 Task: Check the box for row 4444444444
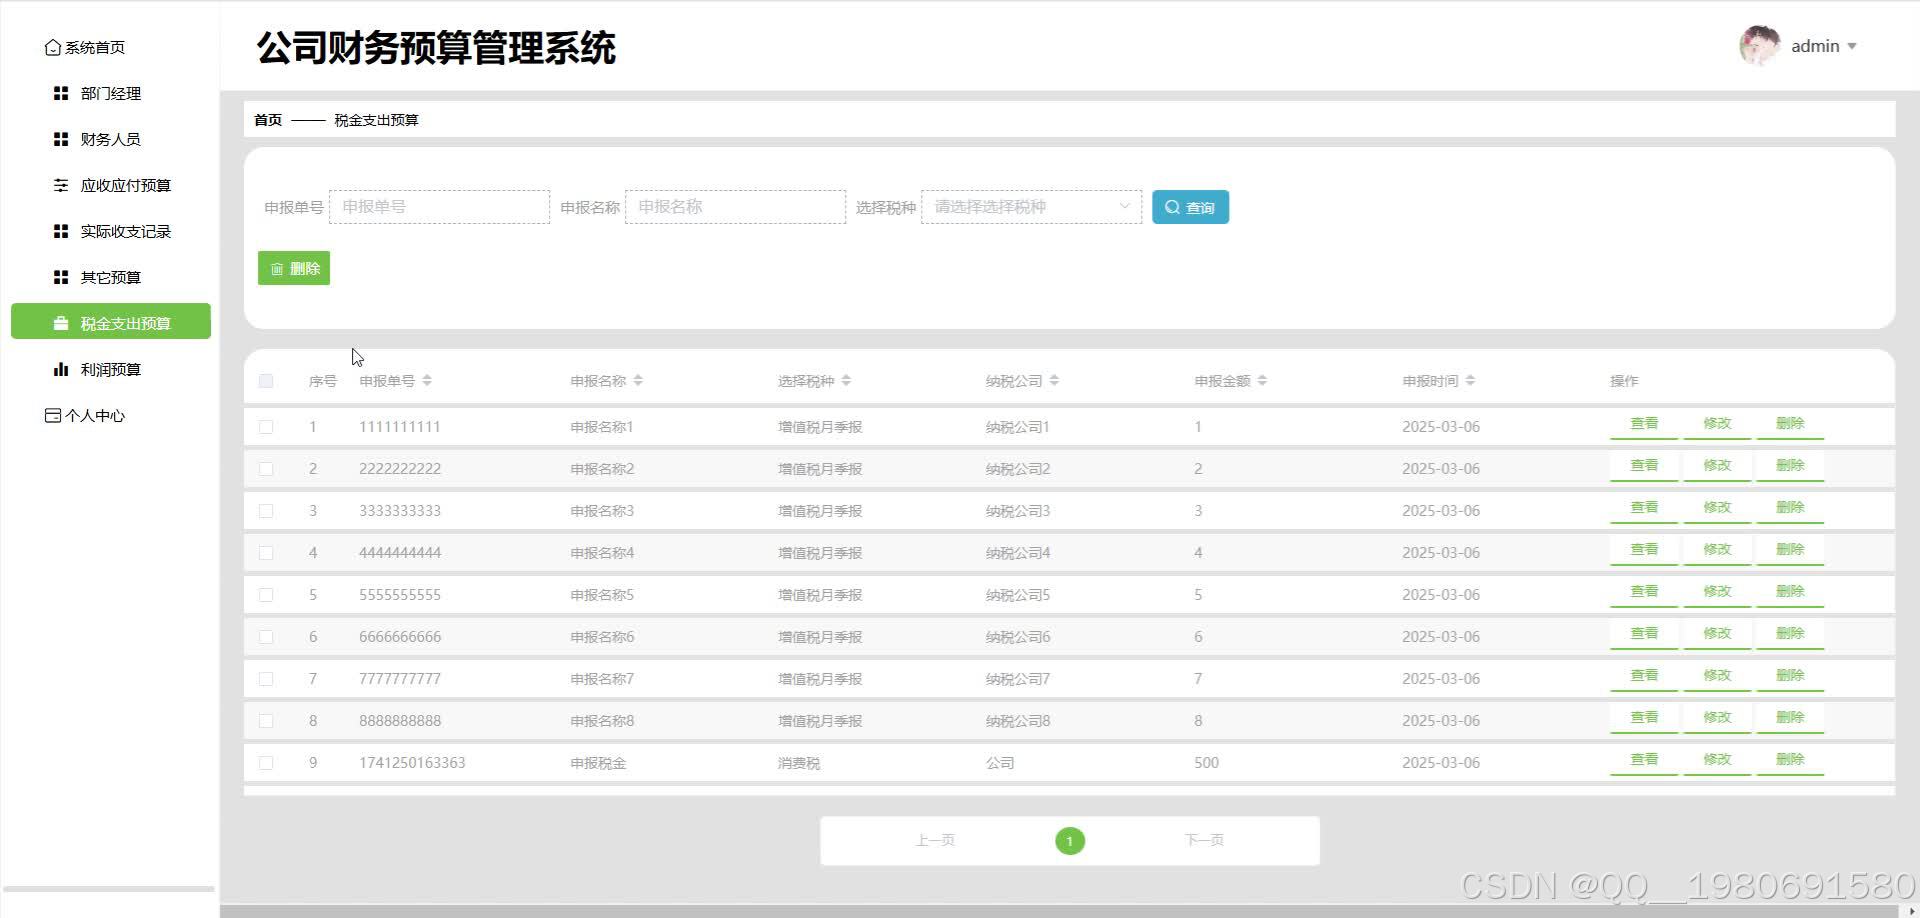click(x=266, y=553)
